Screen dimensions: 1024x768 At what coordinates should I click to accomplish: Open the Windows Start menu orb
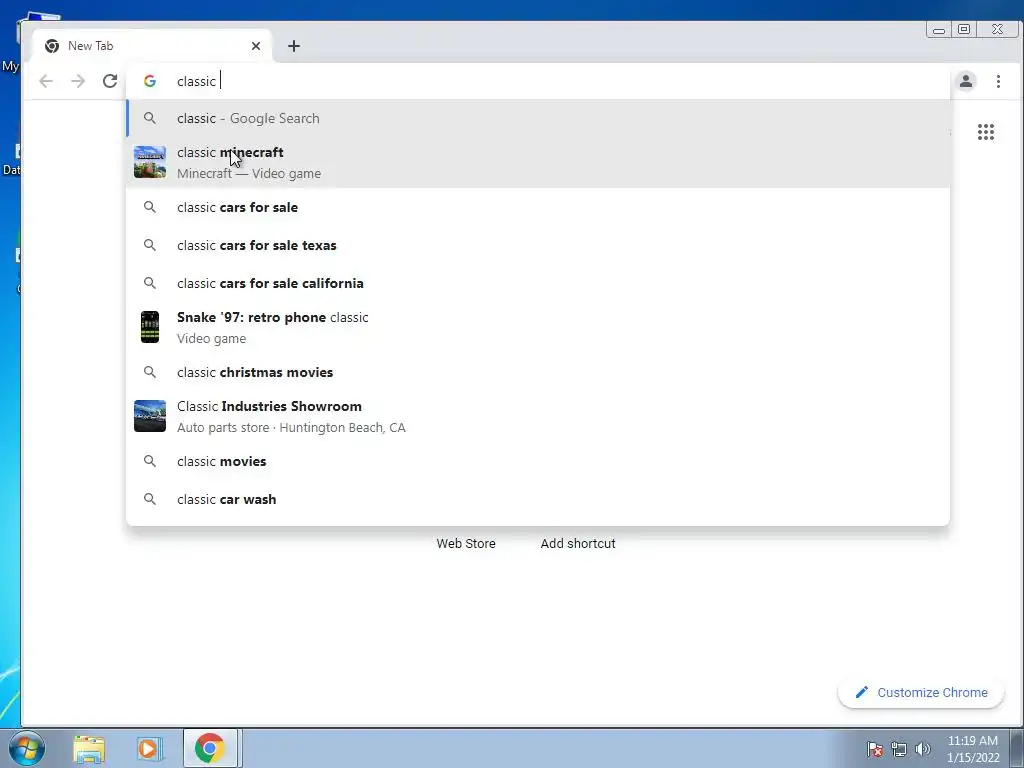tap(26, 748)
